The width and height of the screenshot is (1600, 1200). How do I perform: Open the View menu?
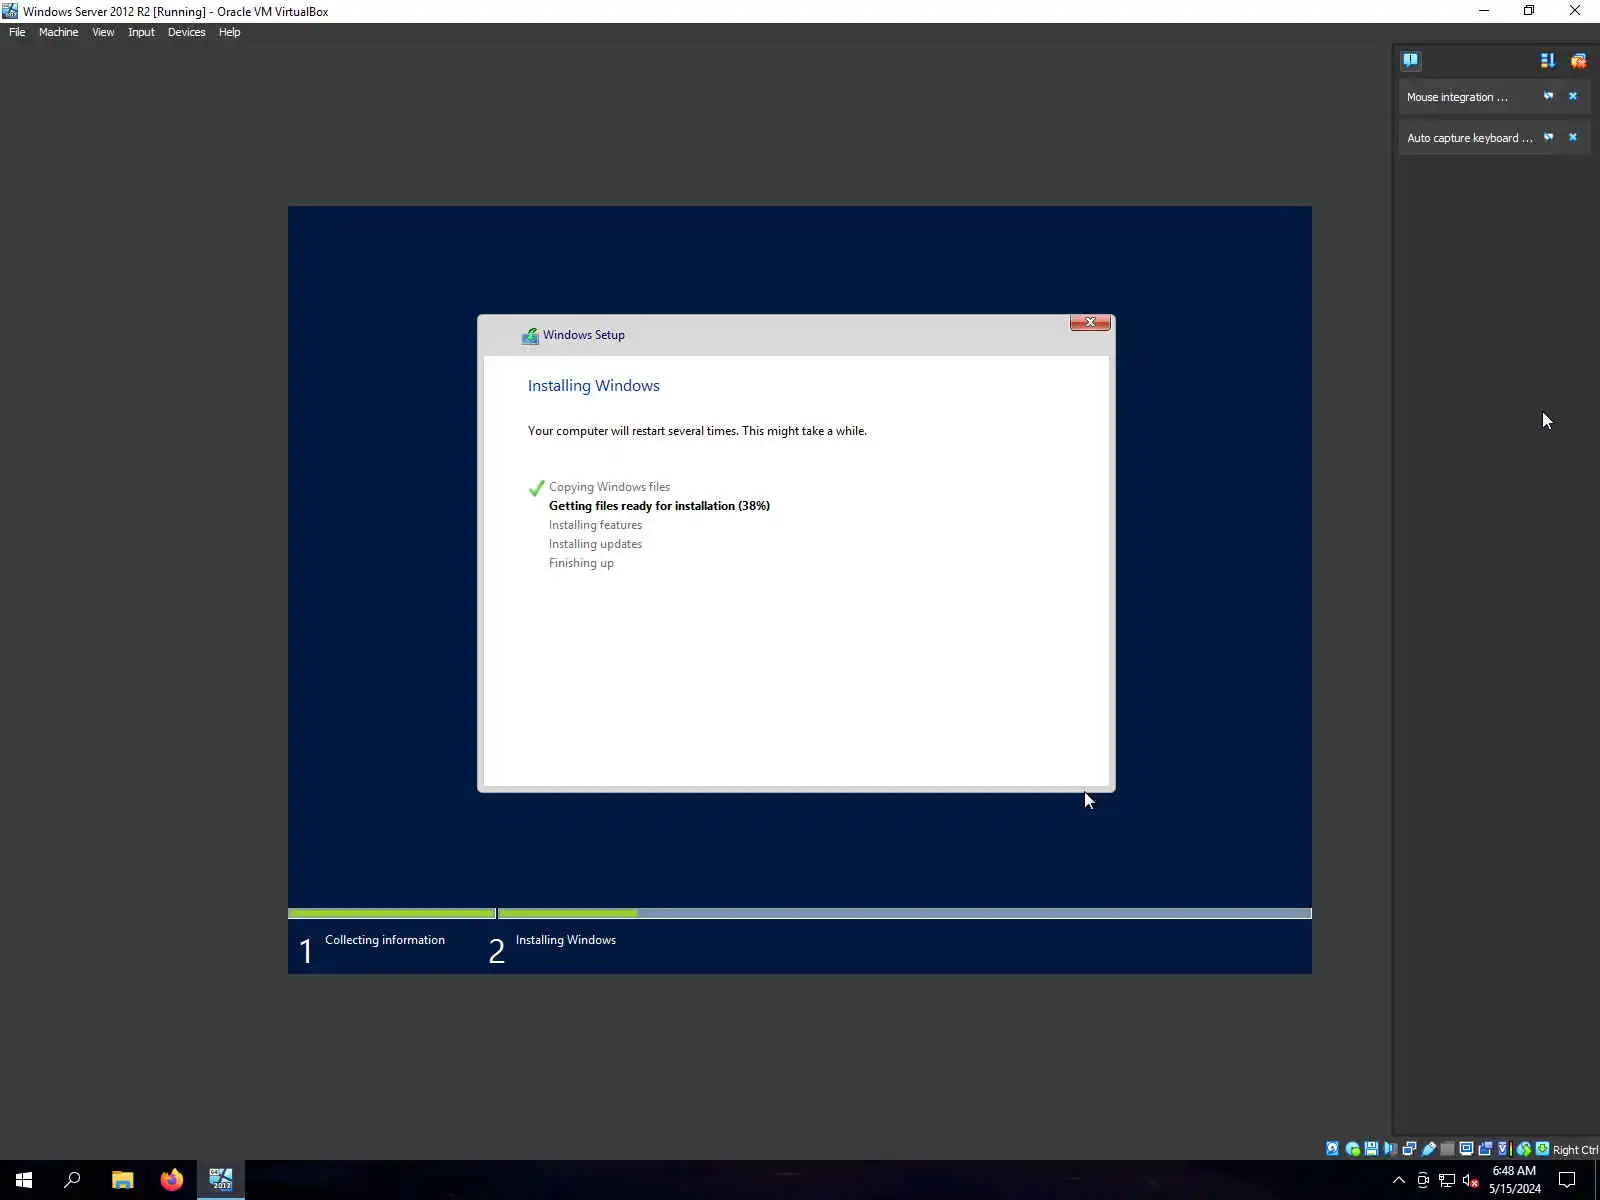point(103,32)
